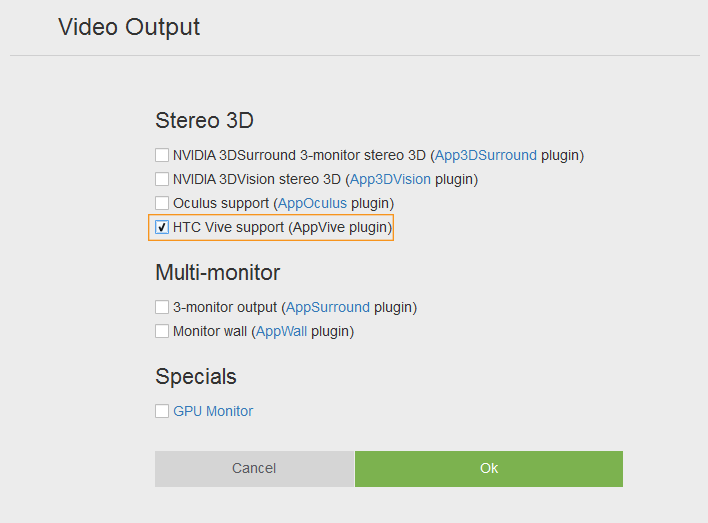Open the App3DSurround plugin link
Screen dimensions: 708x523
coord(486,156)
